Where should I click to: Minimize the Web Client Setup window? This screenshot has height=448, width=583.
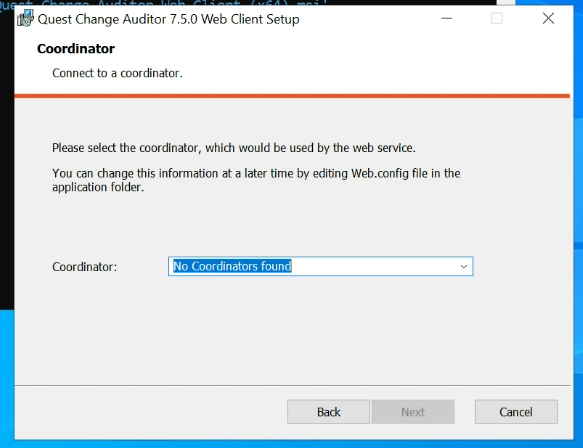(x=447, y=18)
